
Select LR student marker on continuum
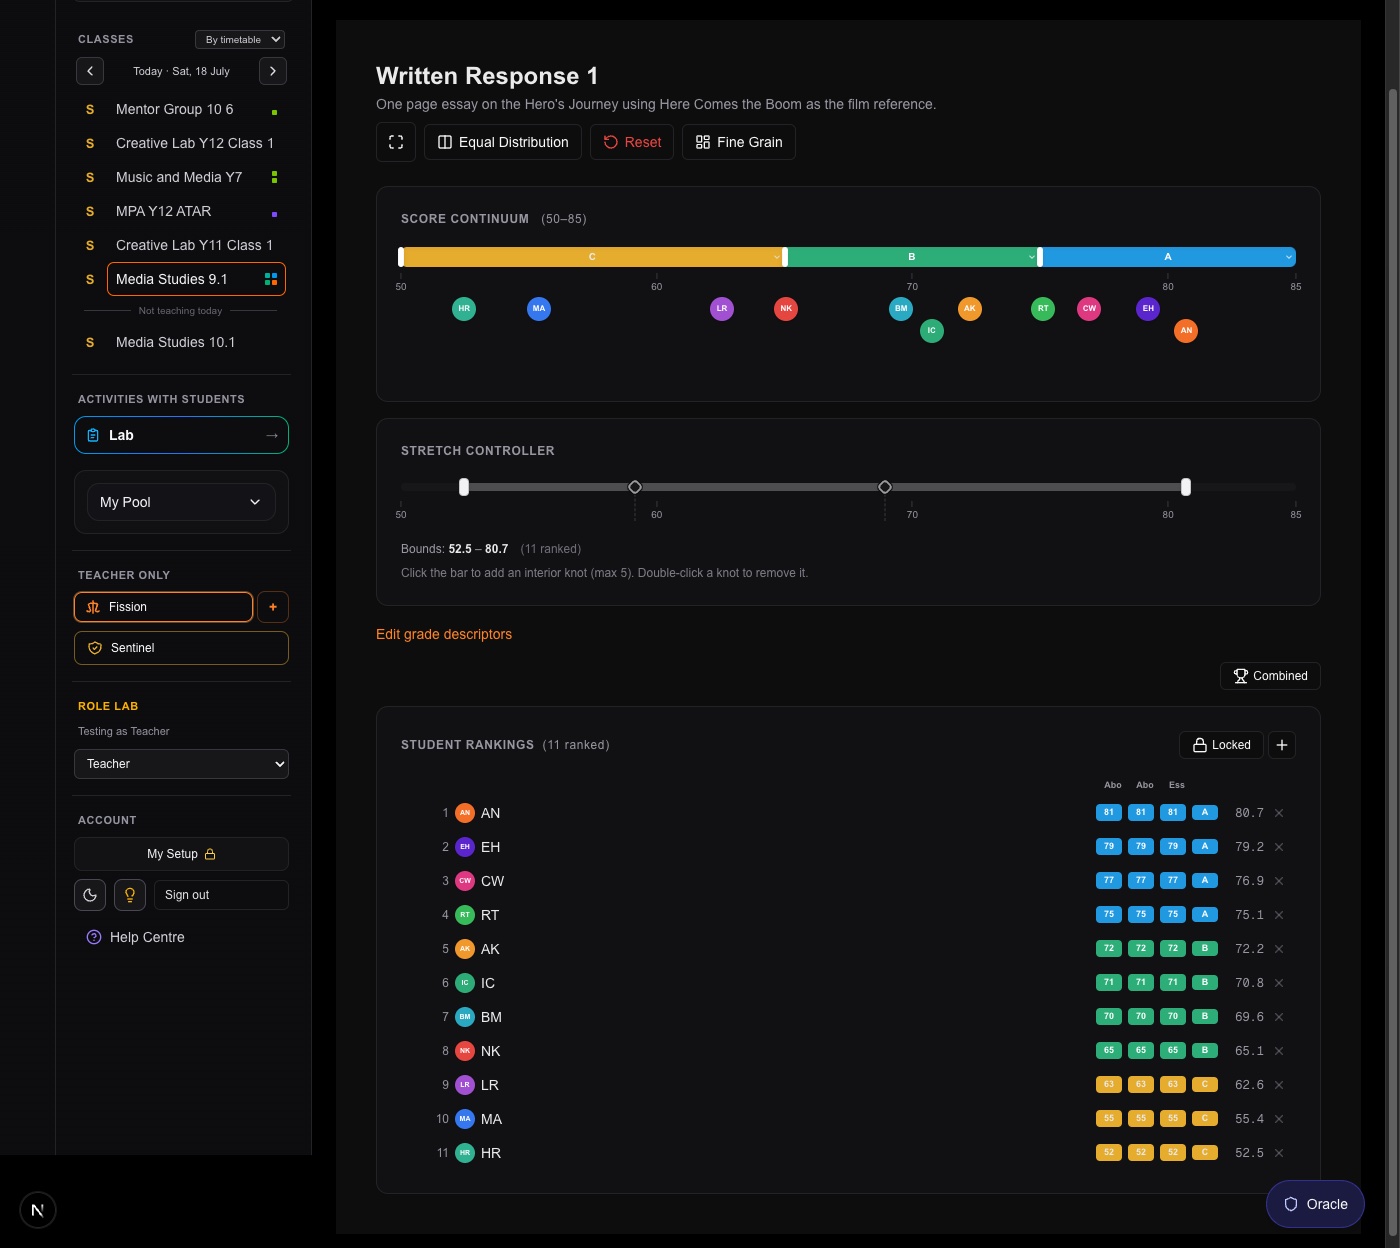[722, 309]
